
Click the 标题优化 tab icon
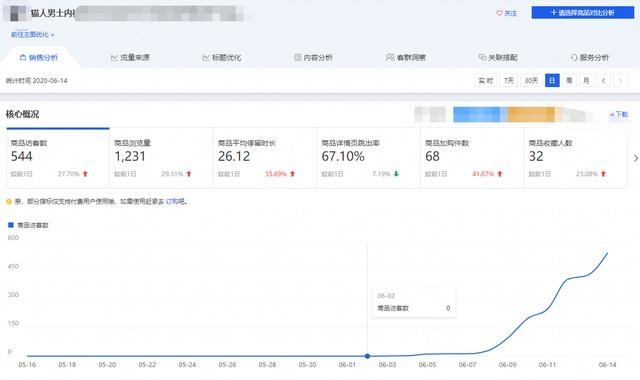coord(206,58)
